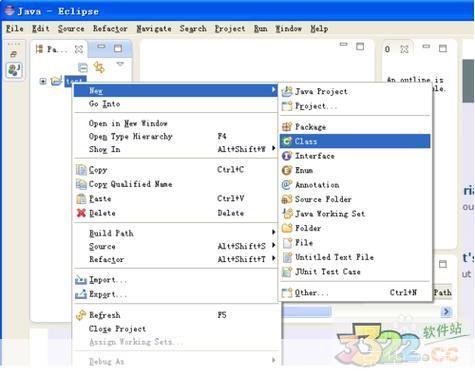Click the Export... icon
The image size is (475, 375).
(81, 294)
